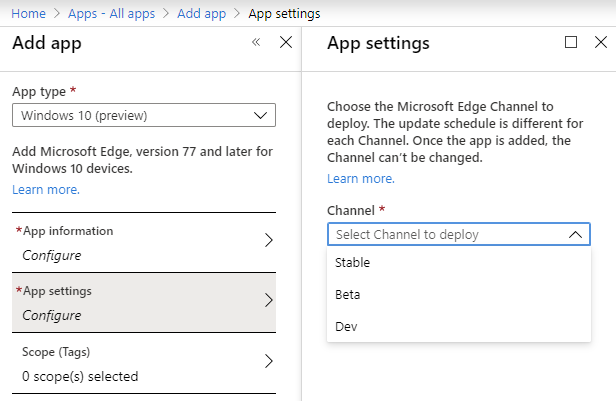616x401 pixels.
Task: Open App settings Configure row
Action: (144, 303)
